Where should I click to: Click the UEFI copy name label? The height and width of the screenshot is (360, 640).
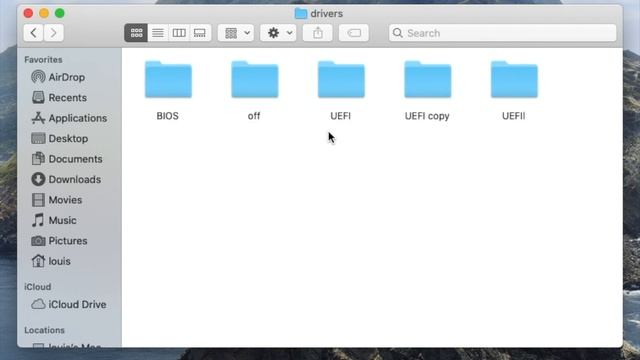coord(427,116)
